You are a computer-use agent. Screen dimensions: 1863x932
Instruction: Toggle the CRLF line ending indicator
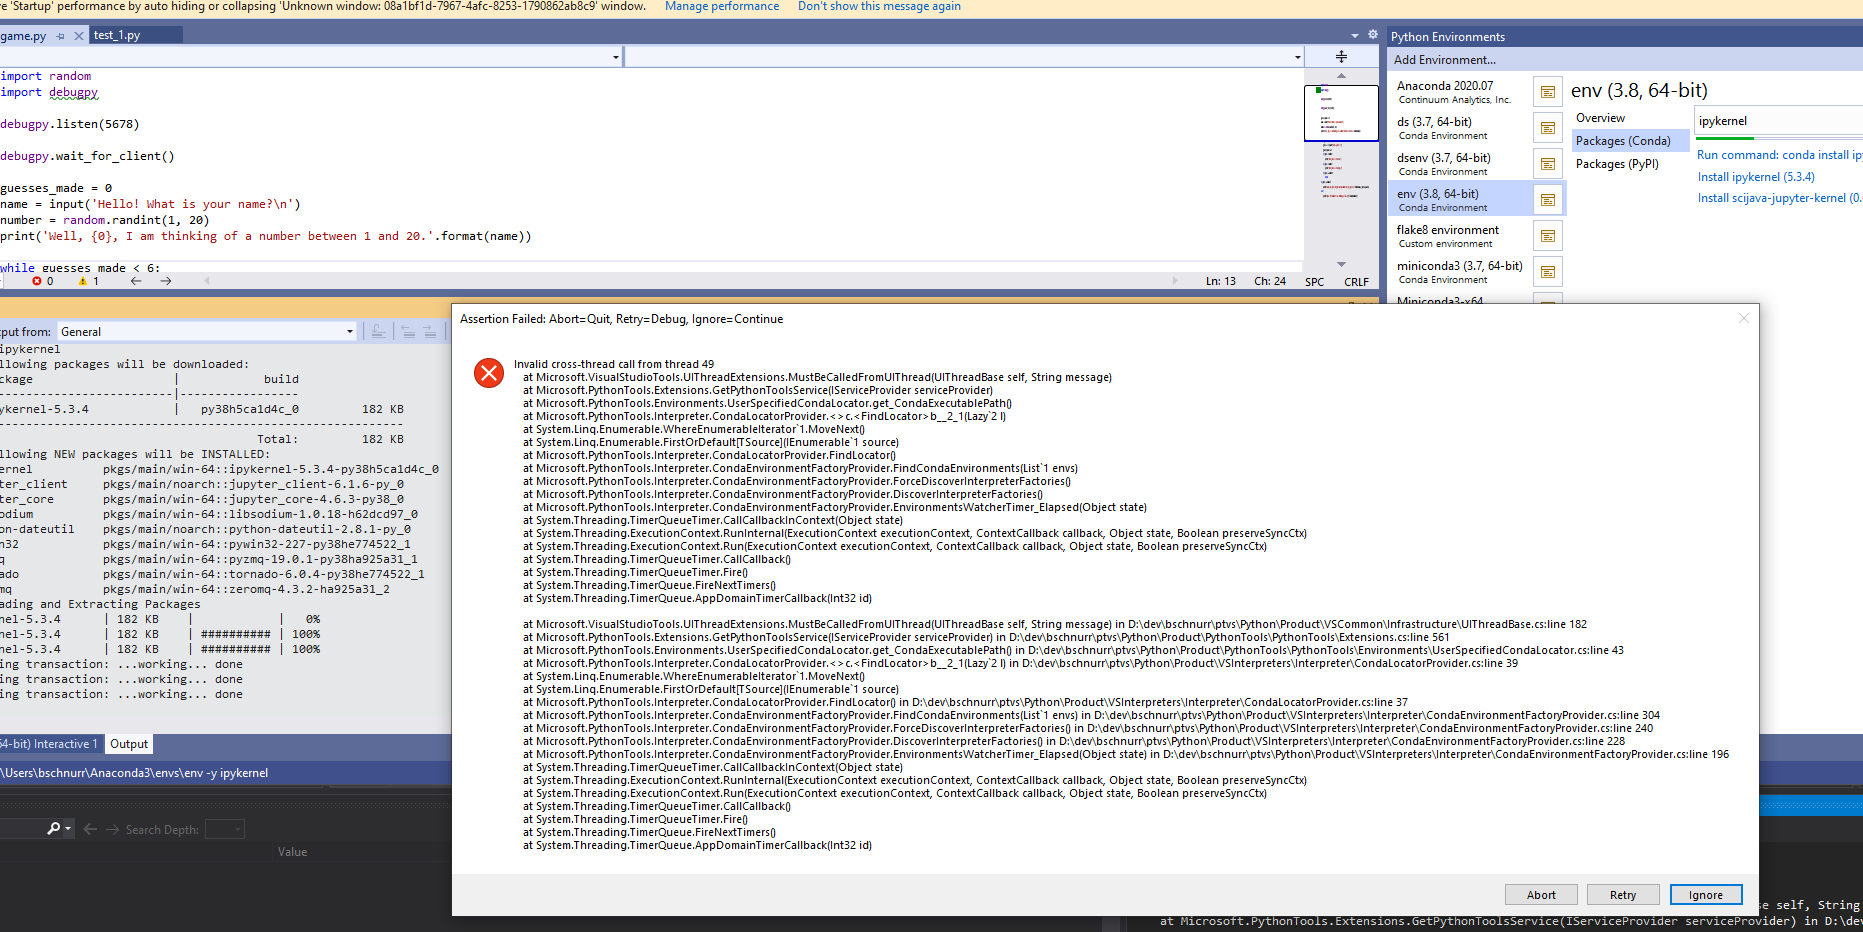click(1356, 282)
